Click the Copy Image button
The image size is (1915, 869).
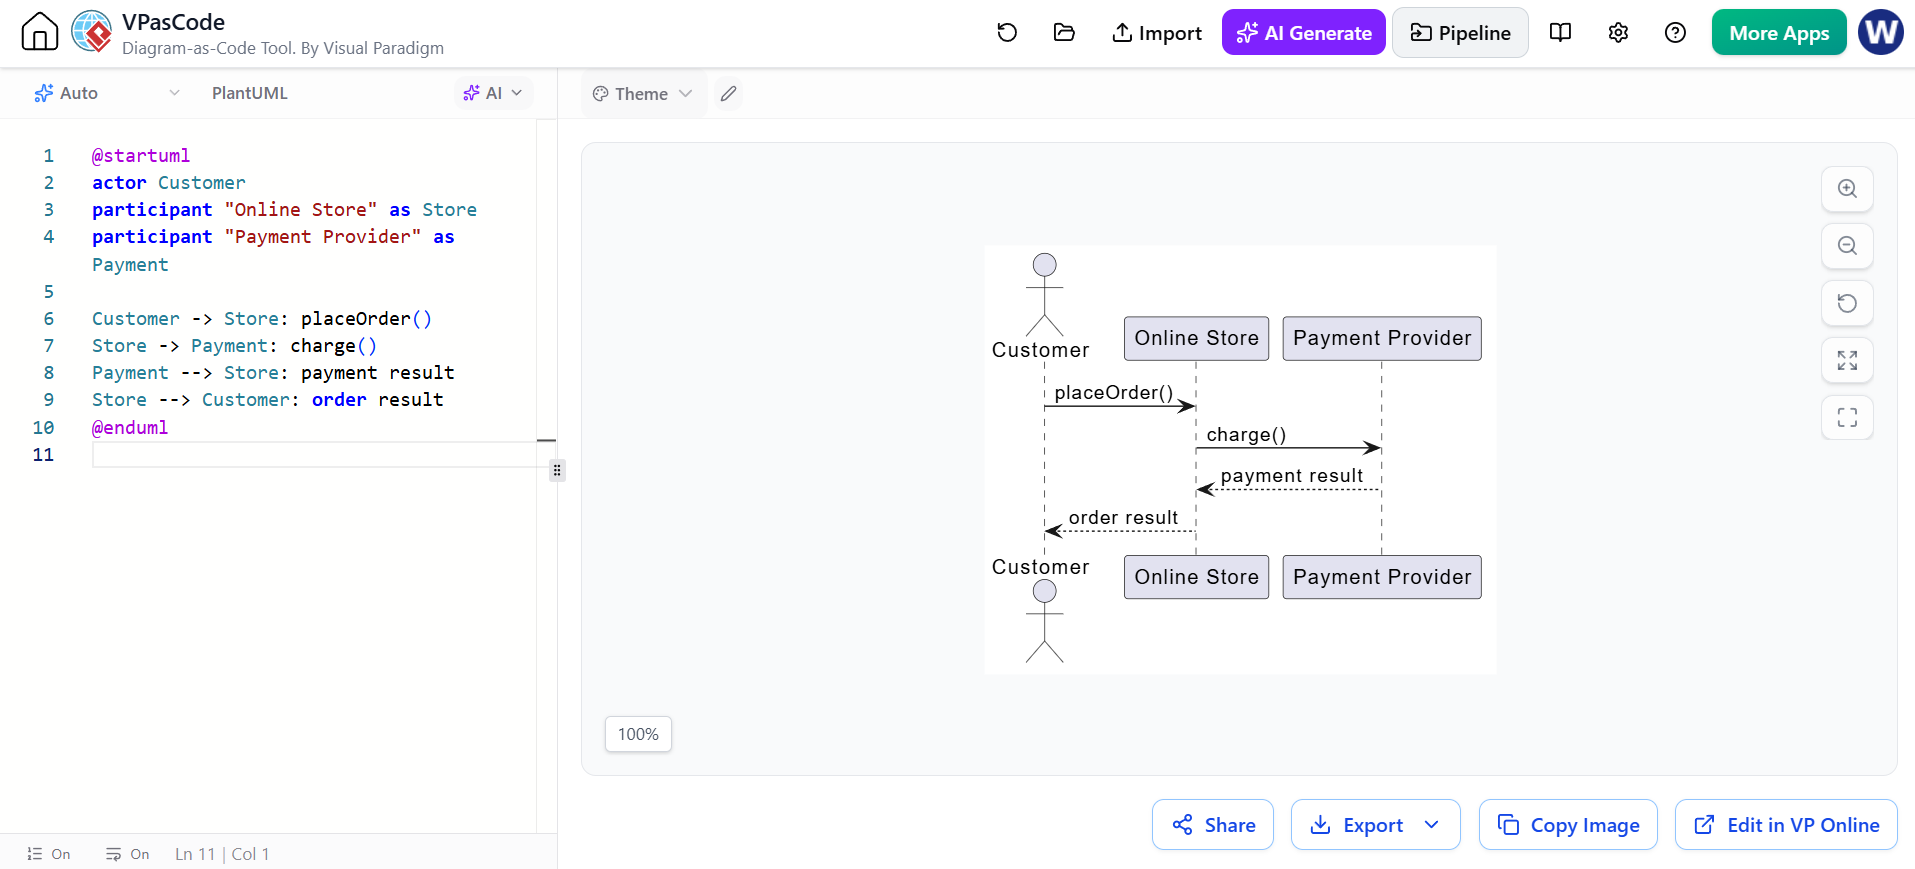[1568, 825]
